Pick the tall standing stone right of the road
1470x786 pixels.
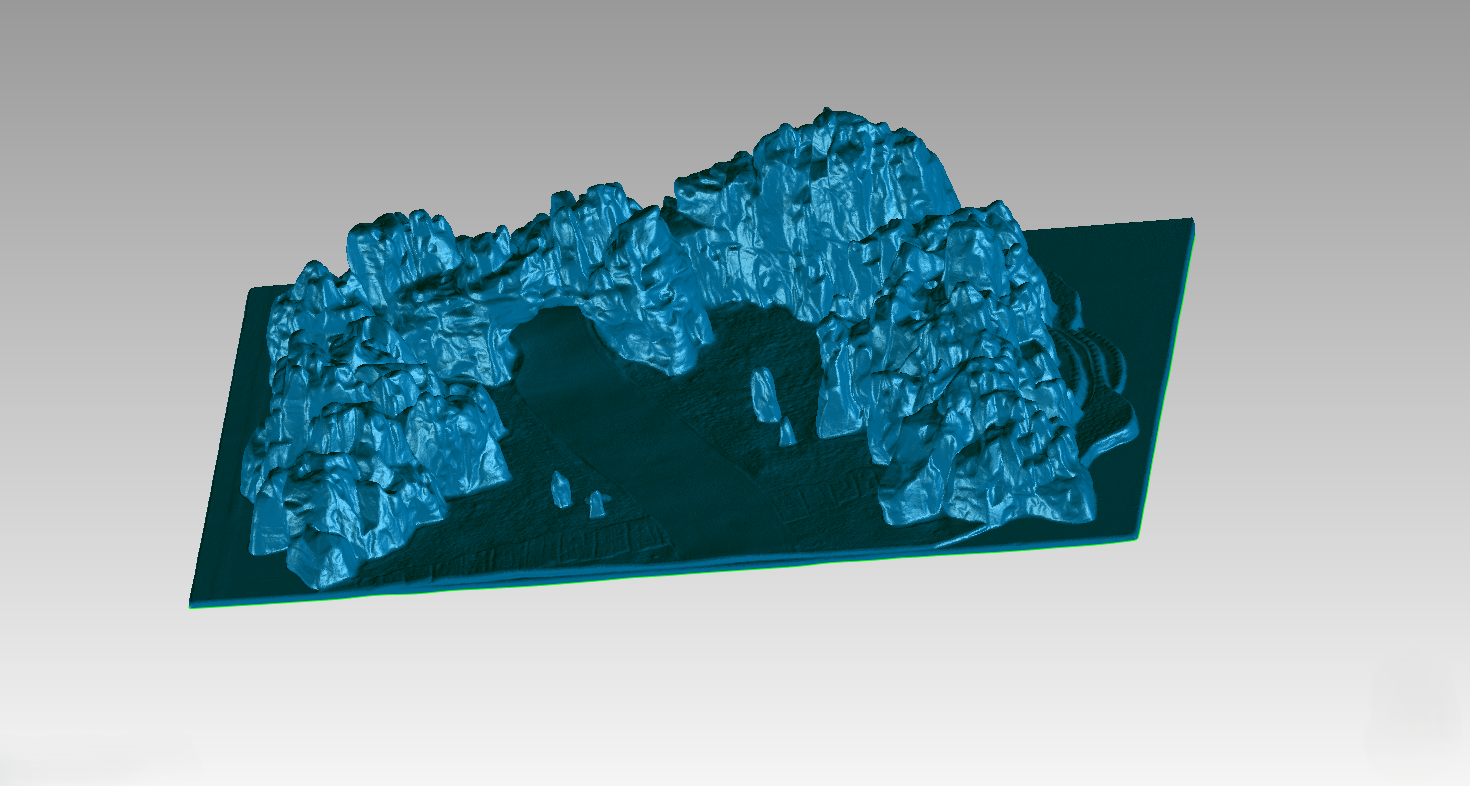pyautogui.click(x=763, y=395)
